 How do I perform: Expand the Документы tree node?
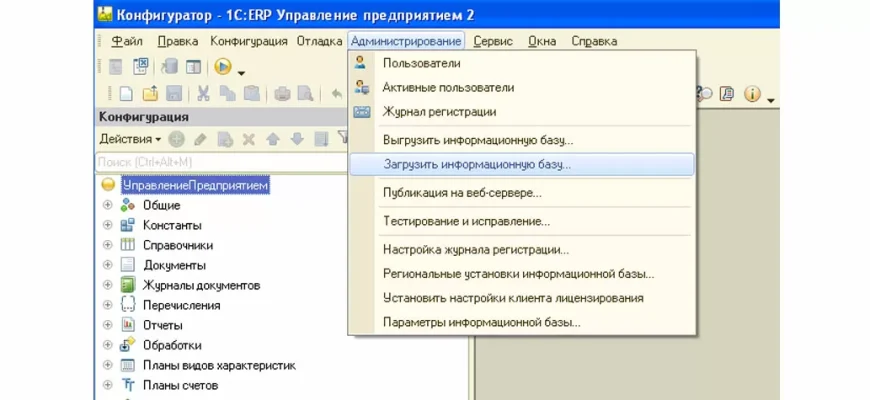pyautogui.click(x=108, y=265)
